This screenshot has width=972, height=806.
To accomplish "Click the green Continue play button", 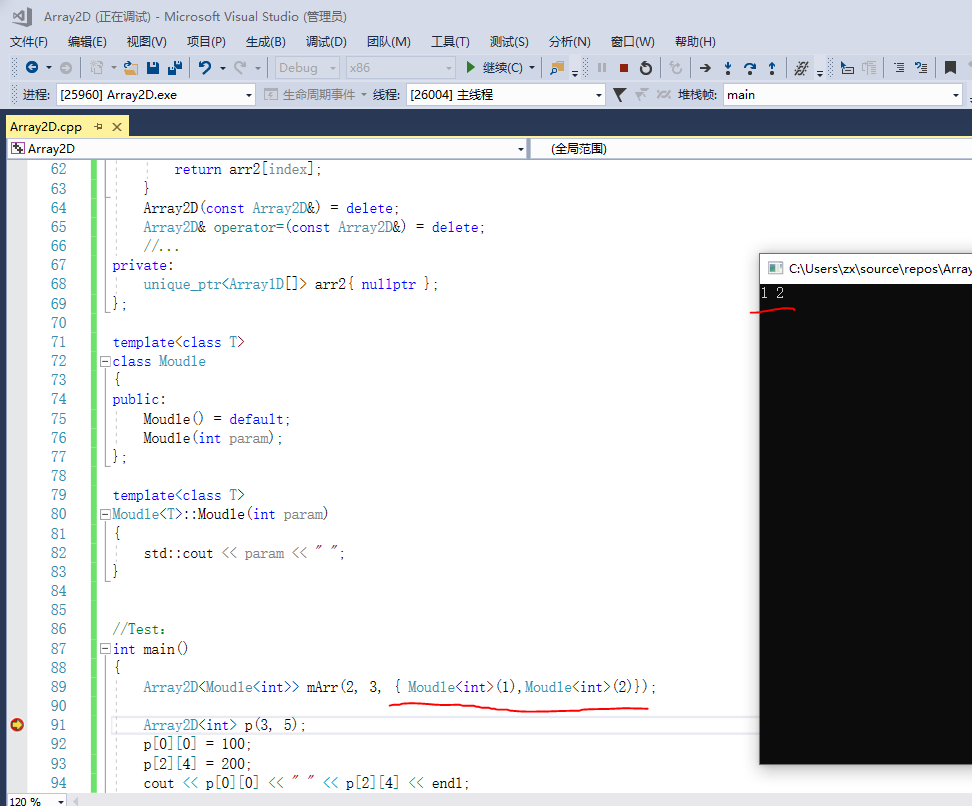I will [x=471, y=67].
